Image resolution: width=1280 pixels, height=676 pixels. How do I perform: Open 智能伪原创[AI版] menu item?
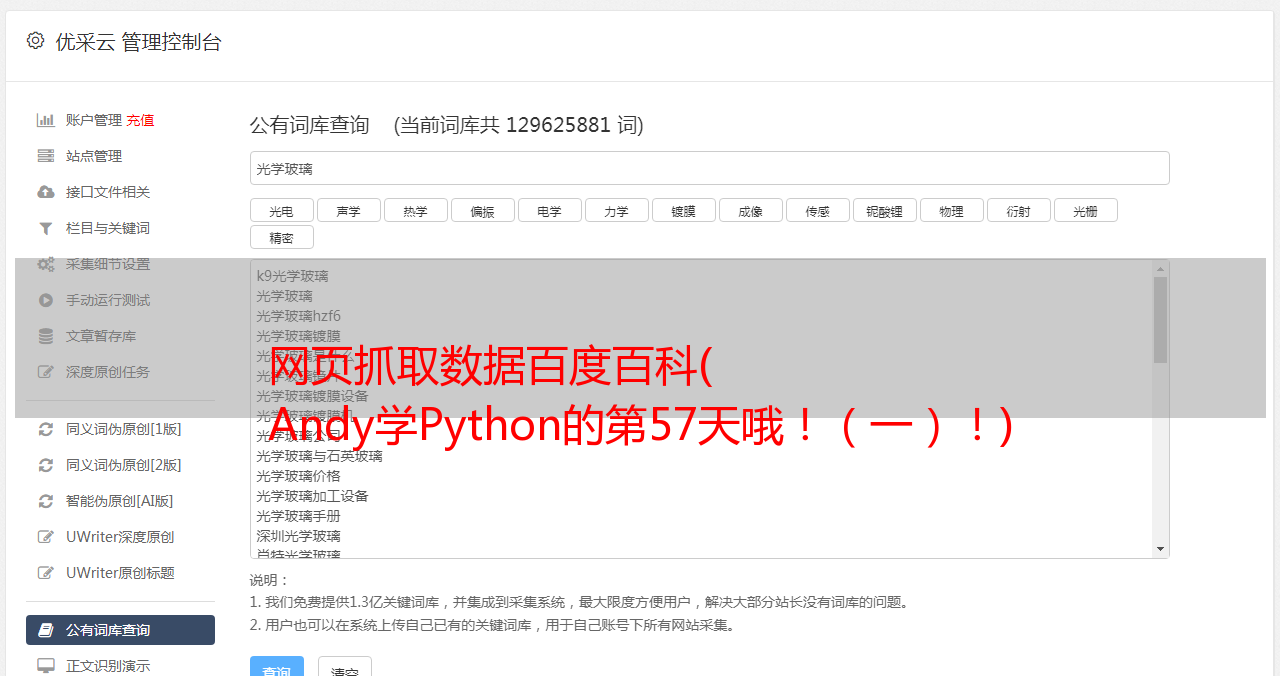(x=120, y=501)
